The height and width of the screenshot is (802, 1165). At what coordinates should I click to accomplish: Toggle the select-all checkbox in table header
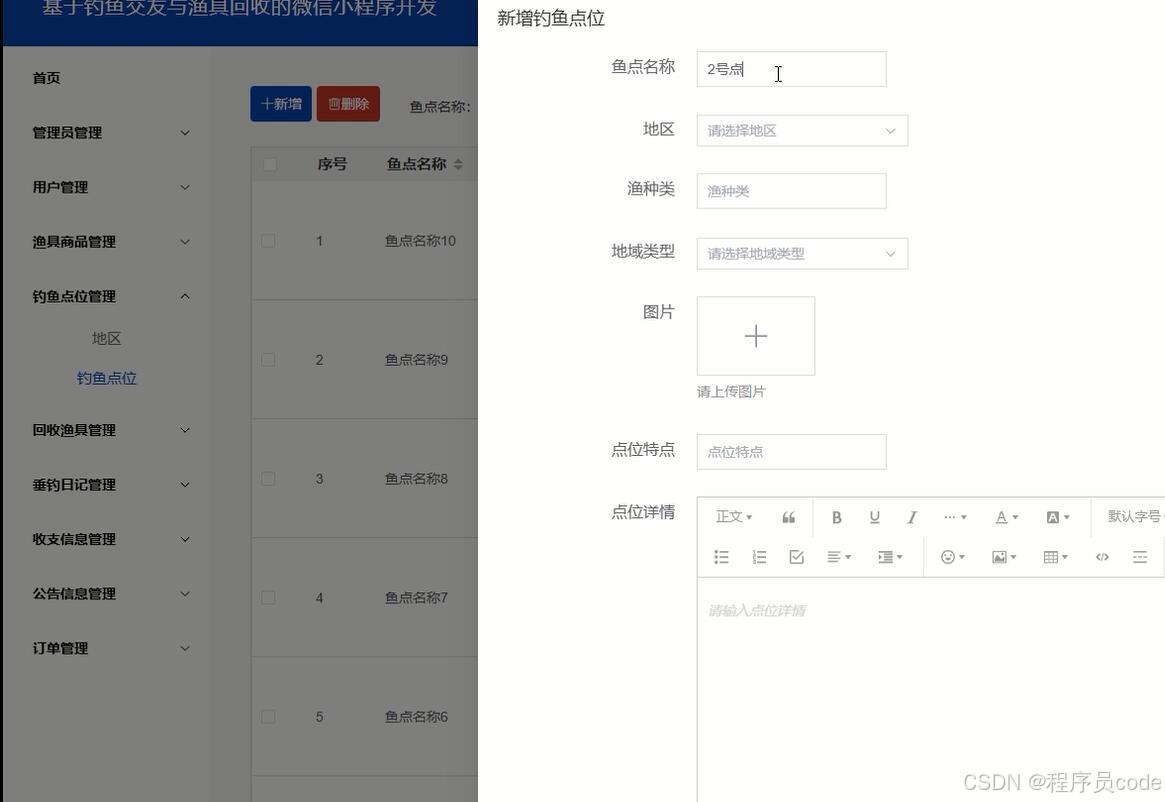click(270, 164)
